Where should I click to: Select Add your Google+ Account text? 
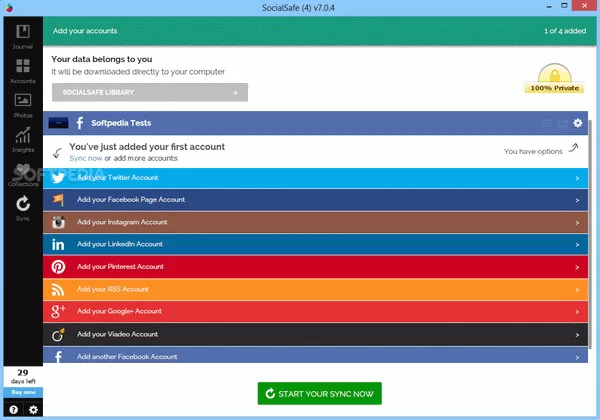pyautogui.click(x=119, y=311)
